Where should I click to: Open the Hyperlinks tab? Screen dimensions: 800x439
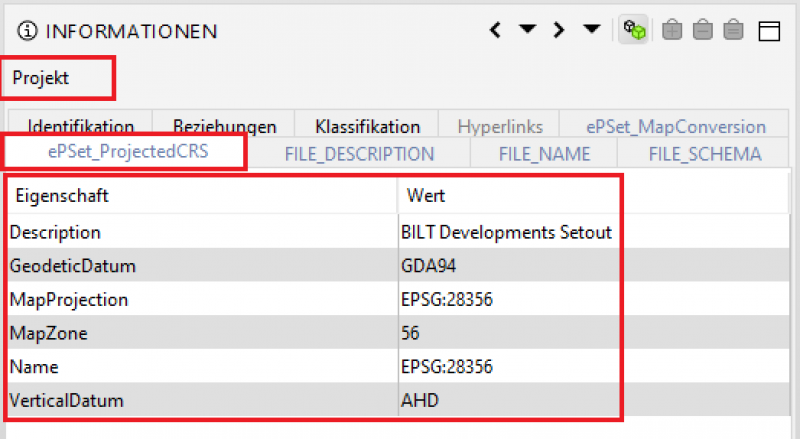(500, 126)
